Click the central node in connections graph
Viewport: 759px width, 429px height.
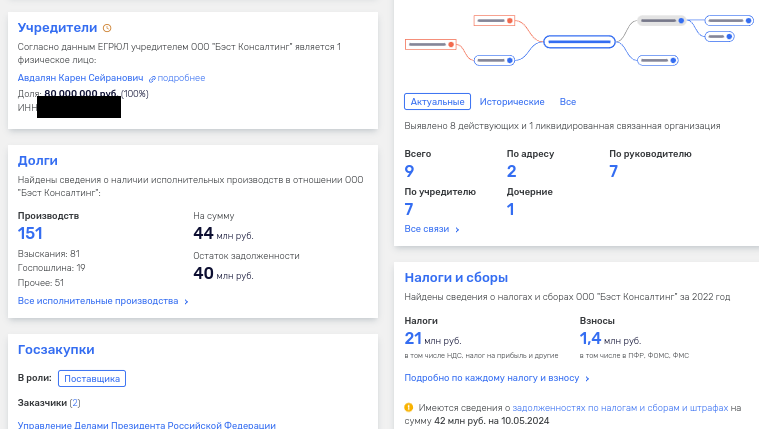click(x=579, y=42)
